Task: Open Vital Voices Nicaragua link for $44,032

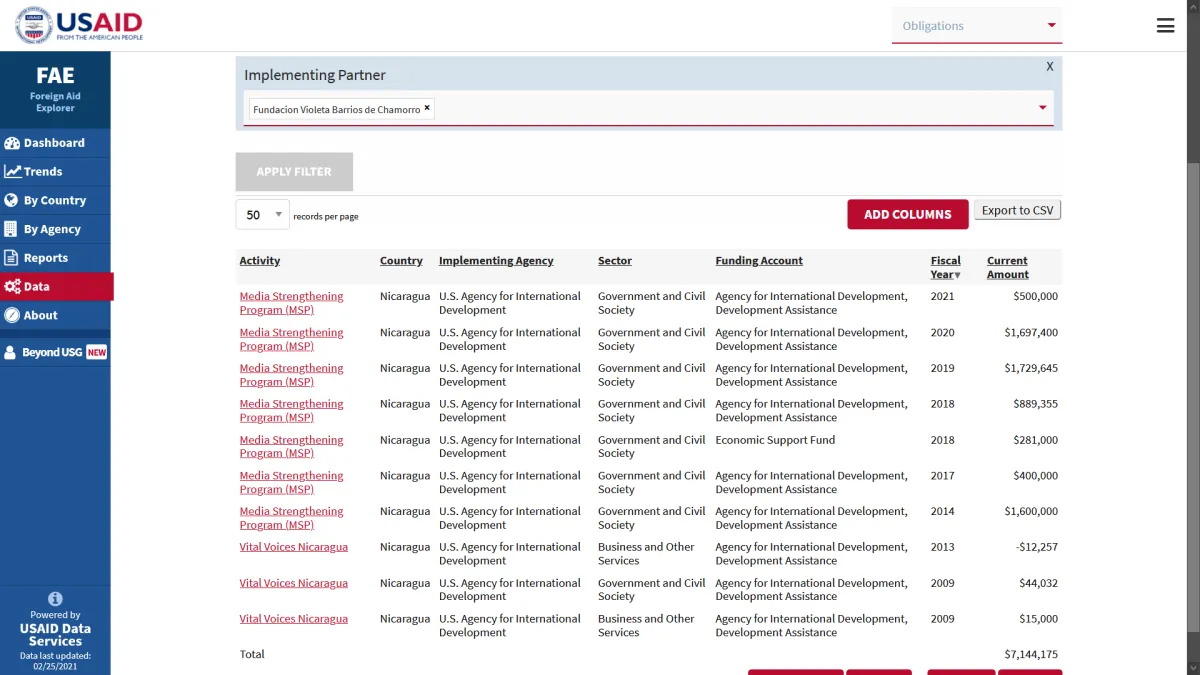Action: pos(294,583)
